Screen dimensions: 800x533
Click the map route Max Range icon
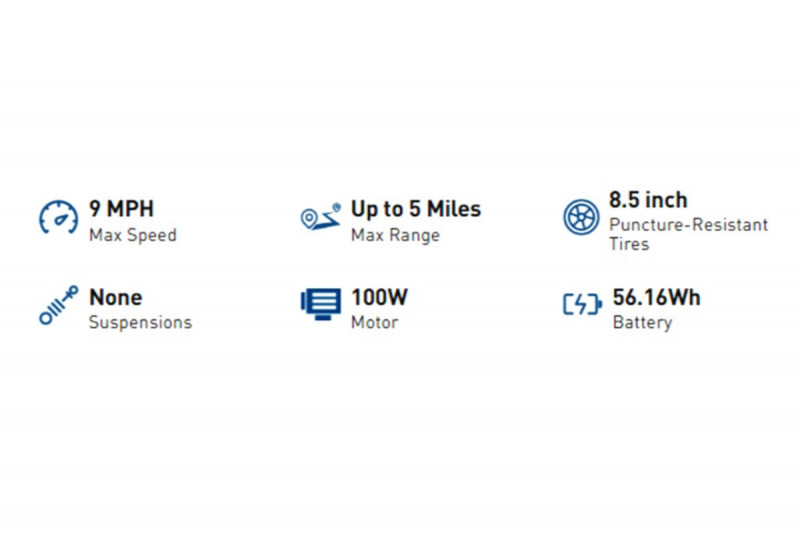pyautogui.click(x=320, y=216)
